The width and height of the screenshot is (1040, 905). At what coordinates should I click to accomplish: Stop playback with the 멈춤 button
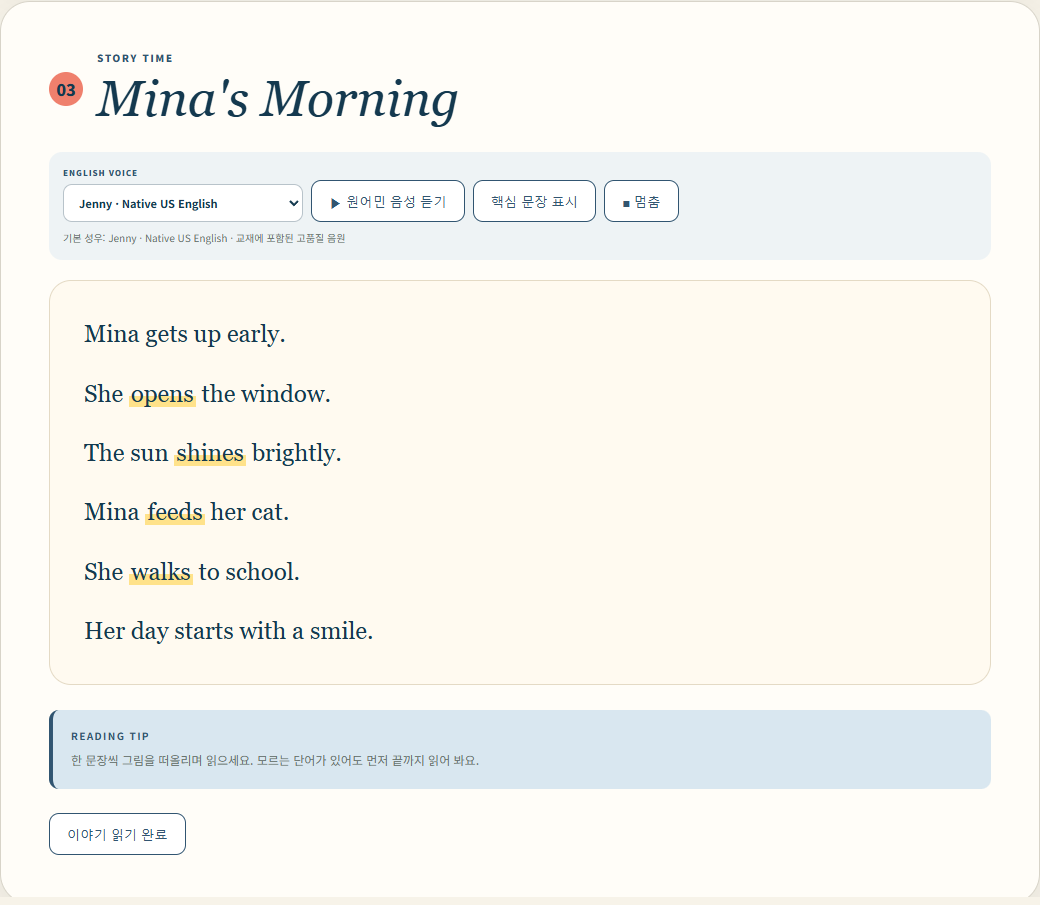pos(641,201)
